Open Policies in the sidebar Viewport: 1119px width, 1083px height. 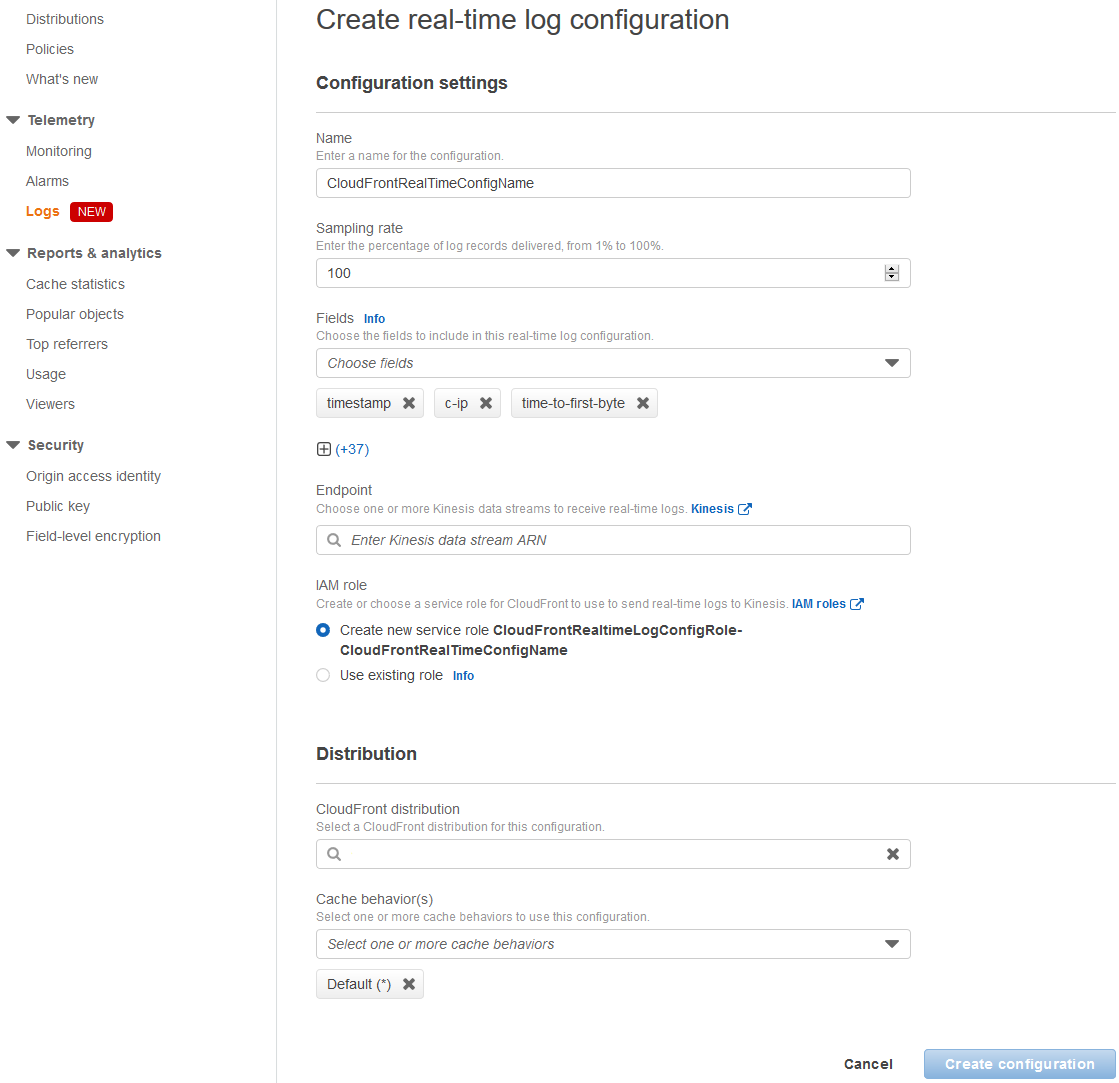pyautogui.click(x=50, y=49)
